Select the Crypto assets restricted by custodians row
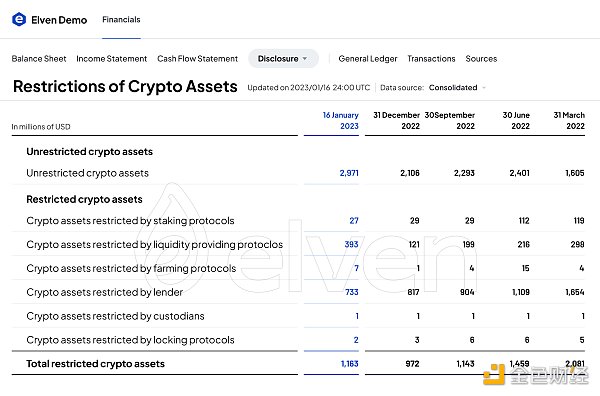 (298, 316)
